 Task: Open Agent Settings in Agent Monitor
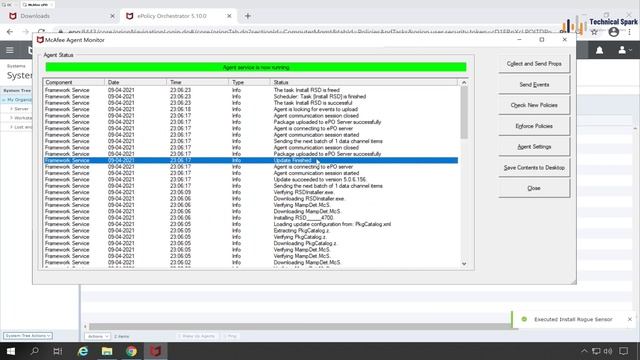tap(534, 147)
